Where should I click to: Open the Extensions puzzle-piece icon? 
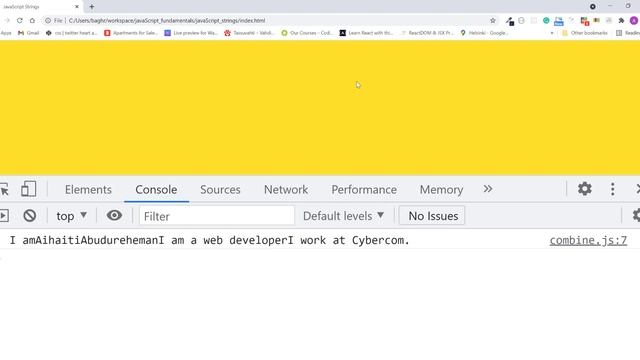[621, 20]
